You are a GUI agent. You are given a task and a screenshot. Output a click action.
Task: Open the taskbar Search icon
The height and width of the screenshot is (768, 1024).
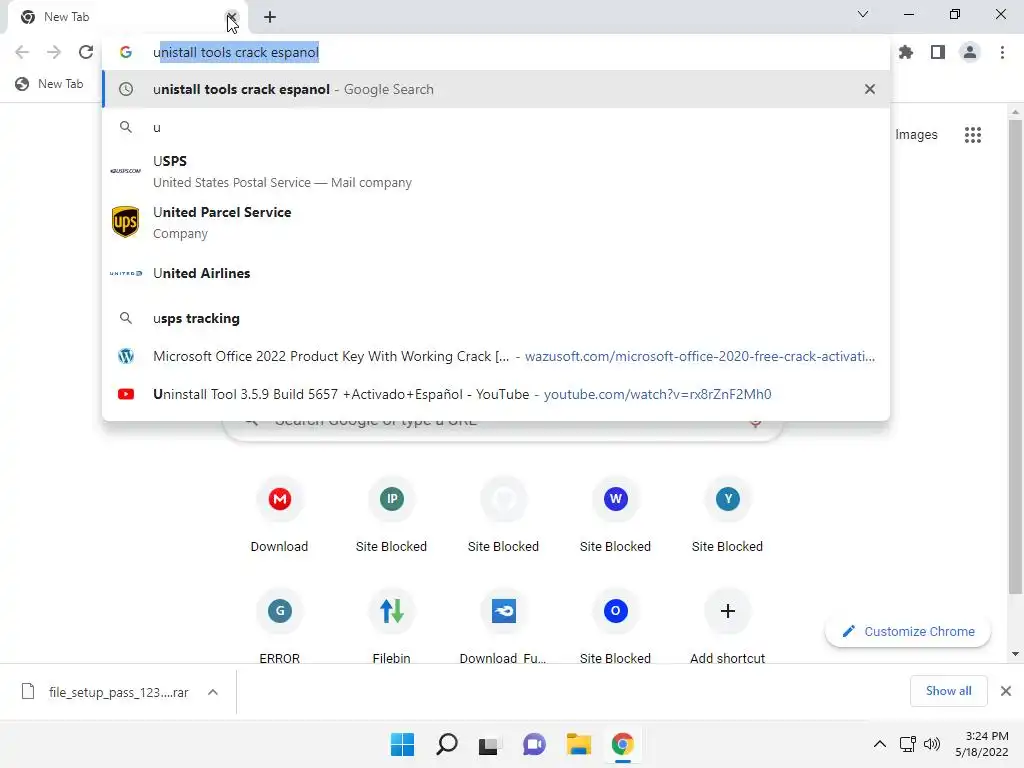[x=447, y=744]
